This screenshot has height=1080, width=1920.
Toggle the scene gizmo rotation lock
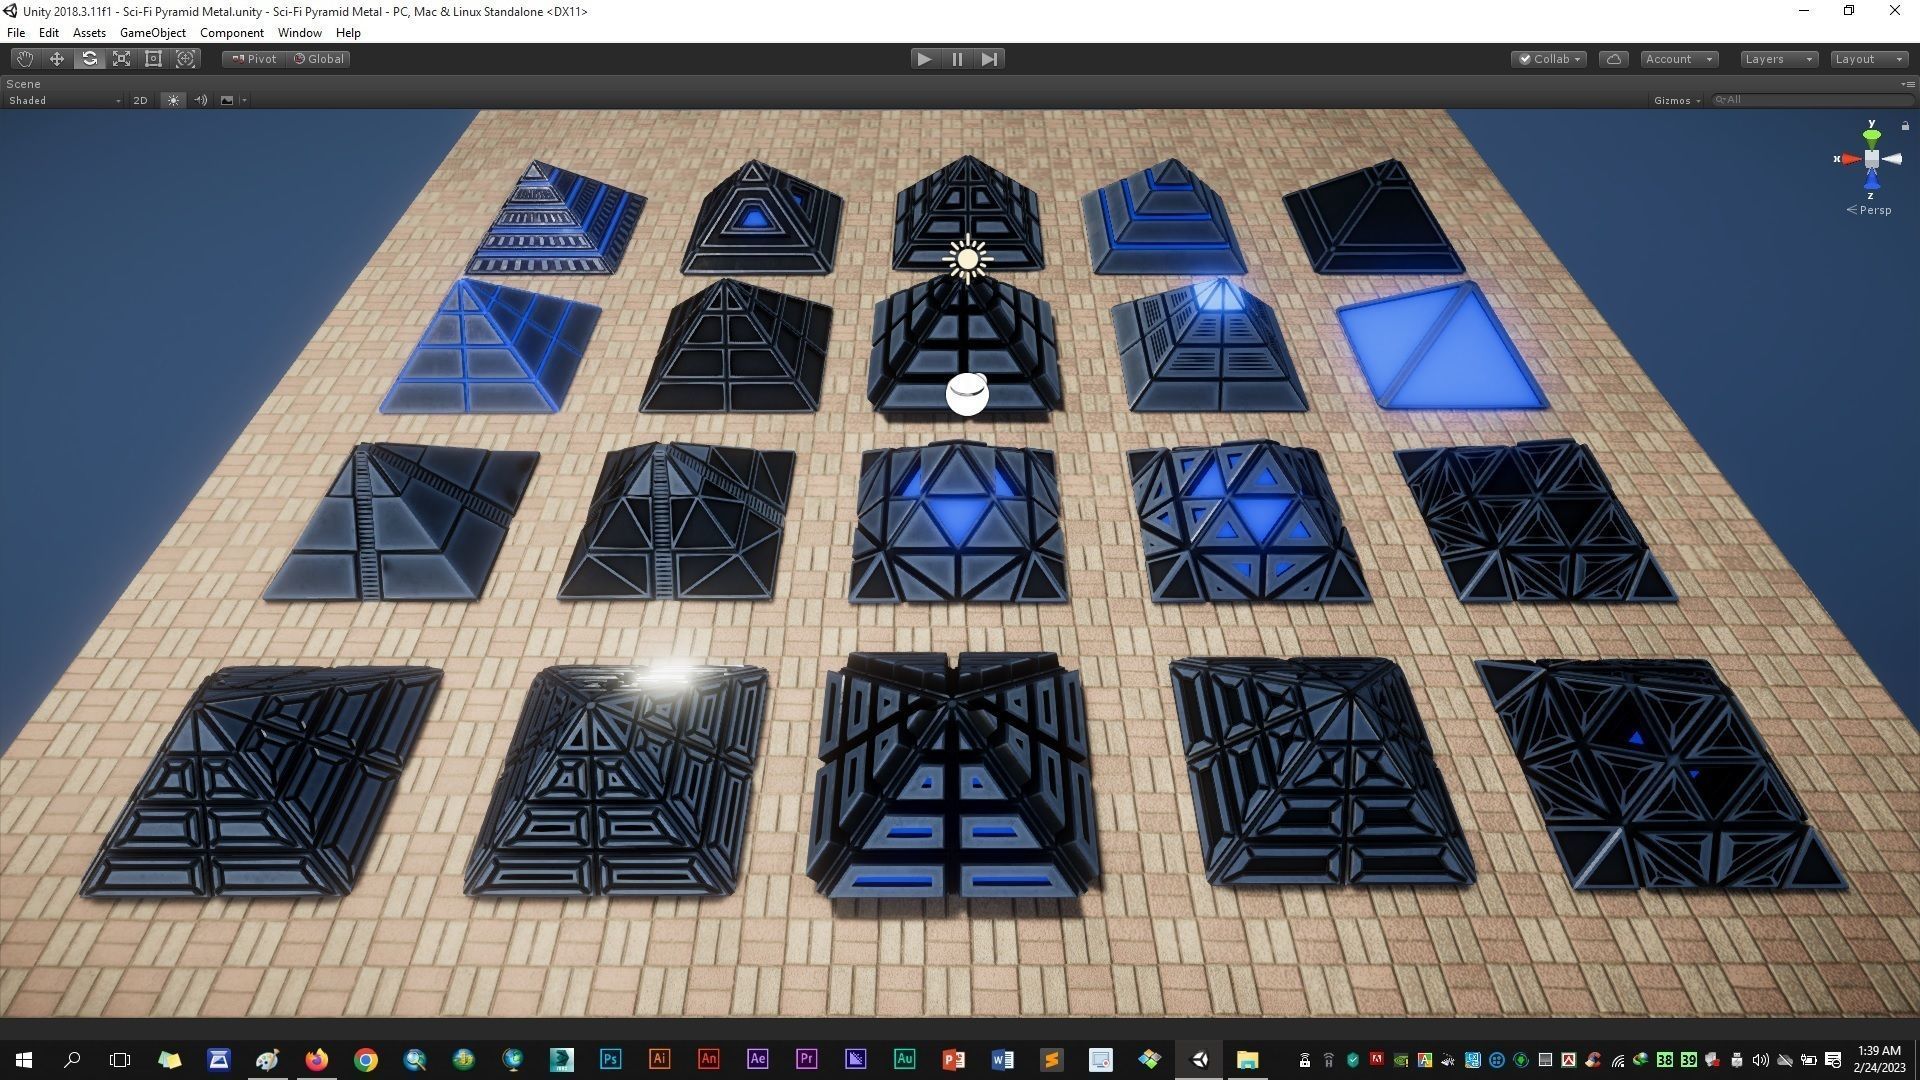[x=1904, y=125]
